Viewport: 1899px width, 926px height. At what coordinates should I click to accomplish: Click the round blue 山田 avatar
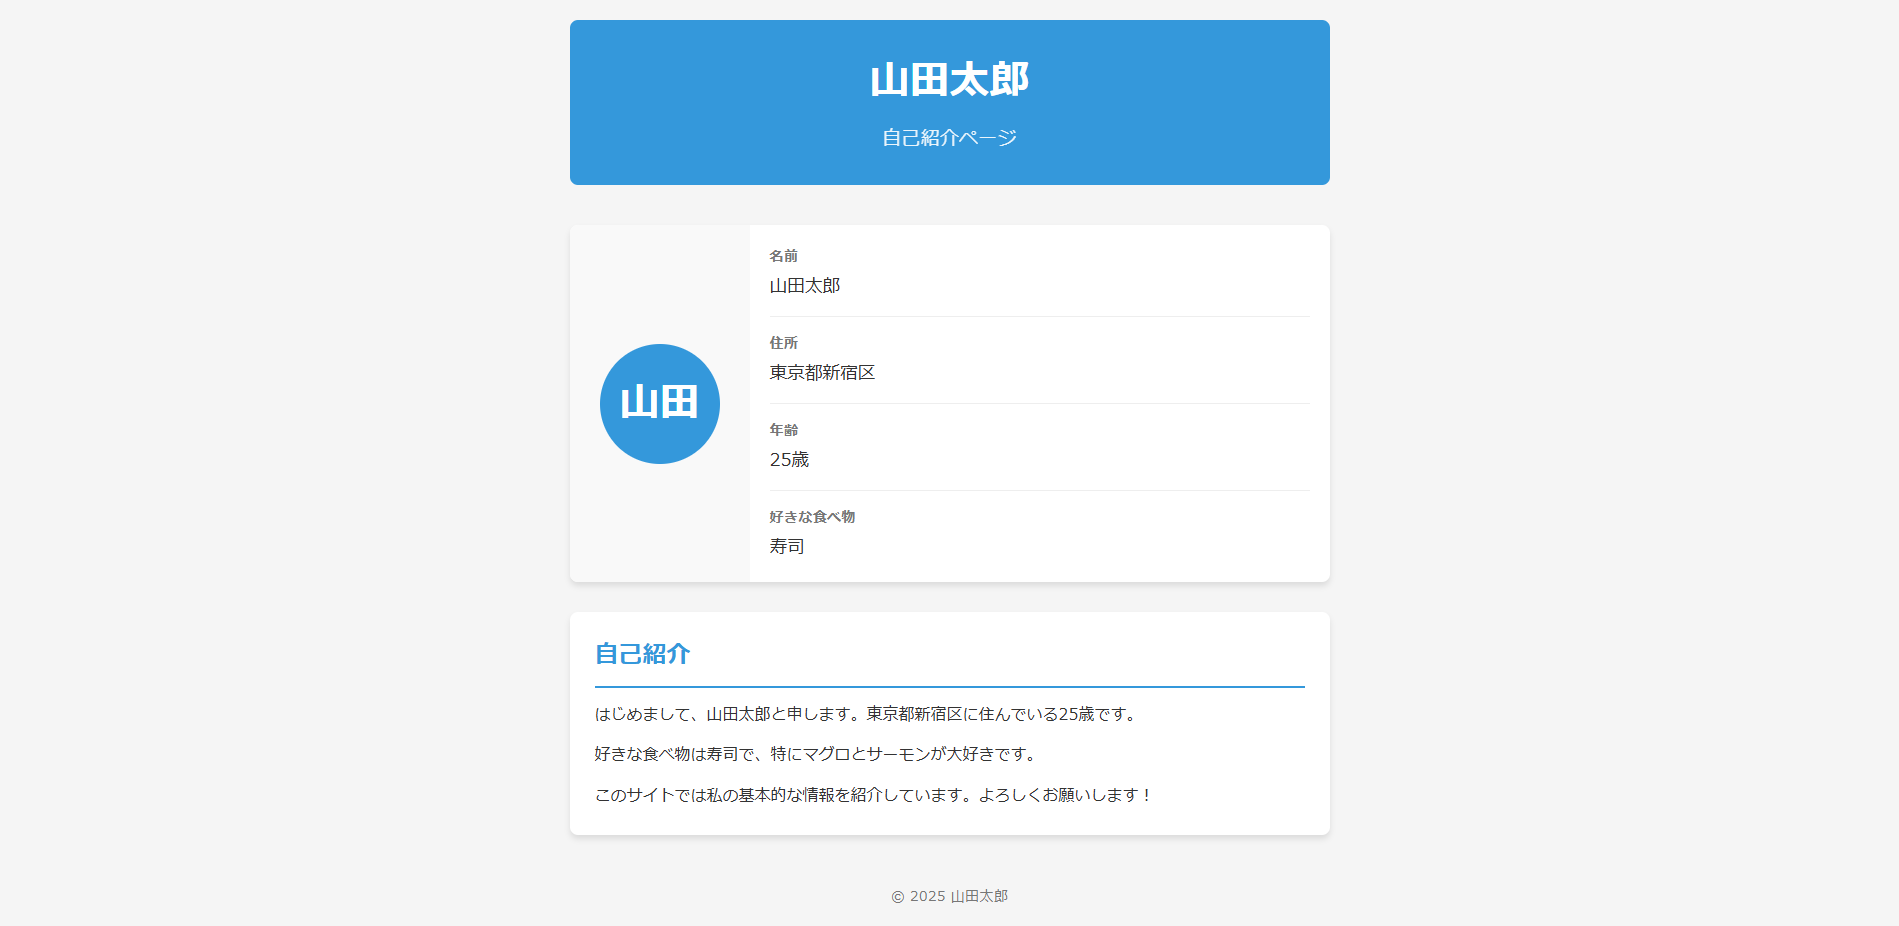[659, 404]
